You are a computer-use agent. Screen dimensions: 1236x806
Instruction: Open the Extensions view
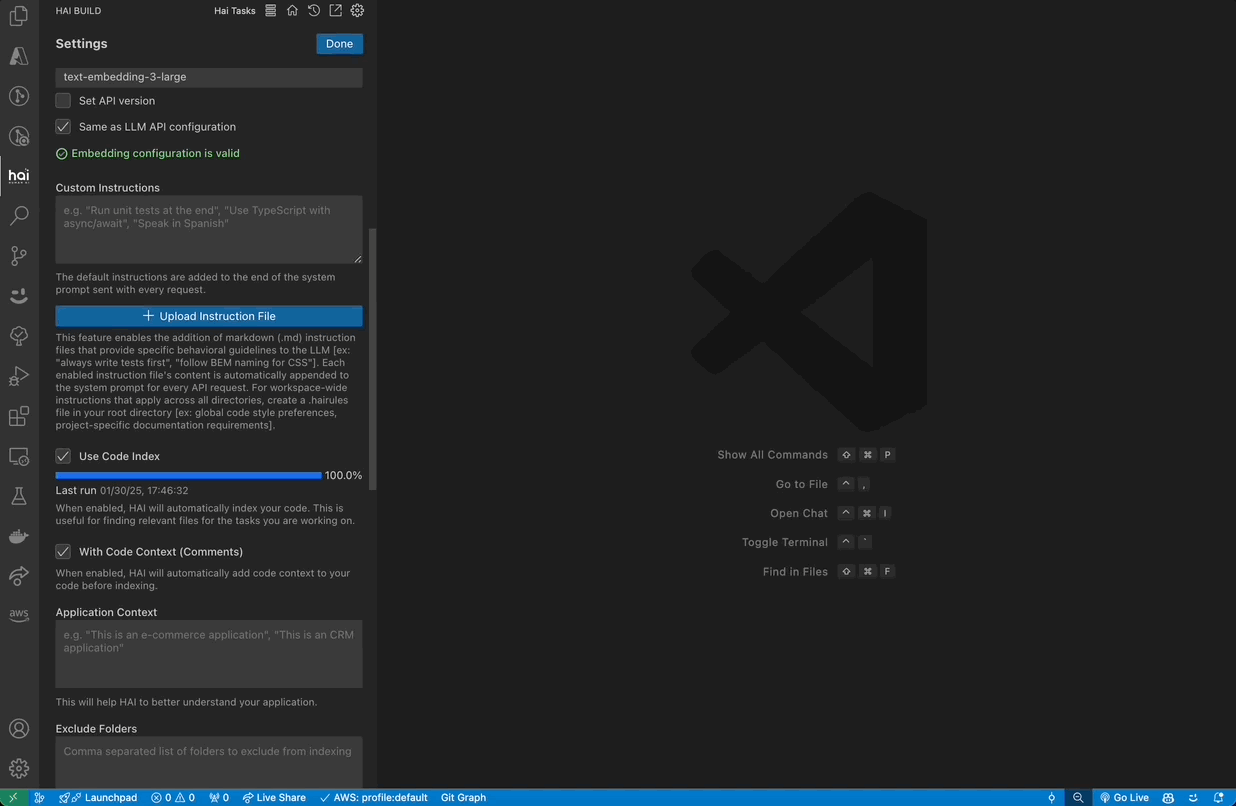(x=19, y=416)
